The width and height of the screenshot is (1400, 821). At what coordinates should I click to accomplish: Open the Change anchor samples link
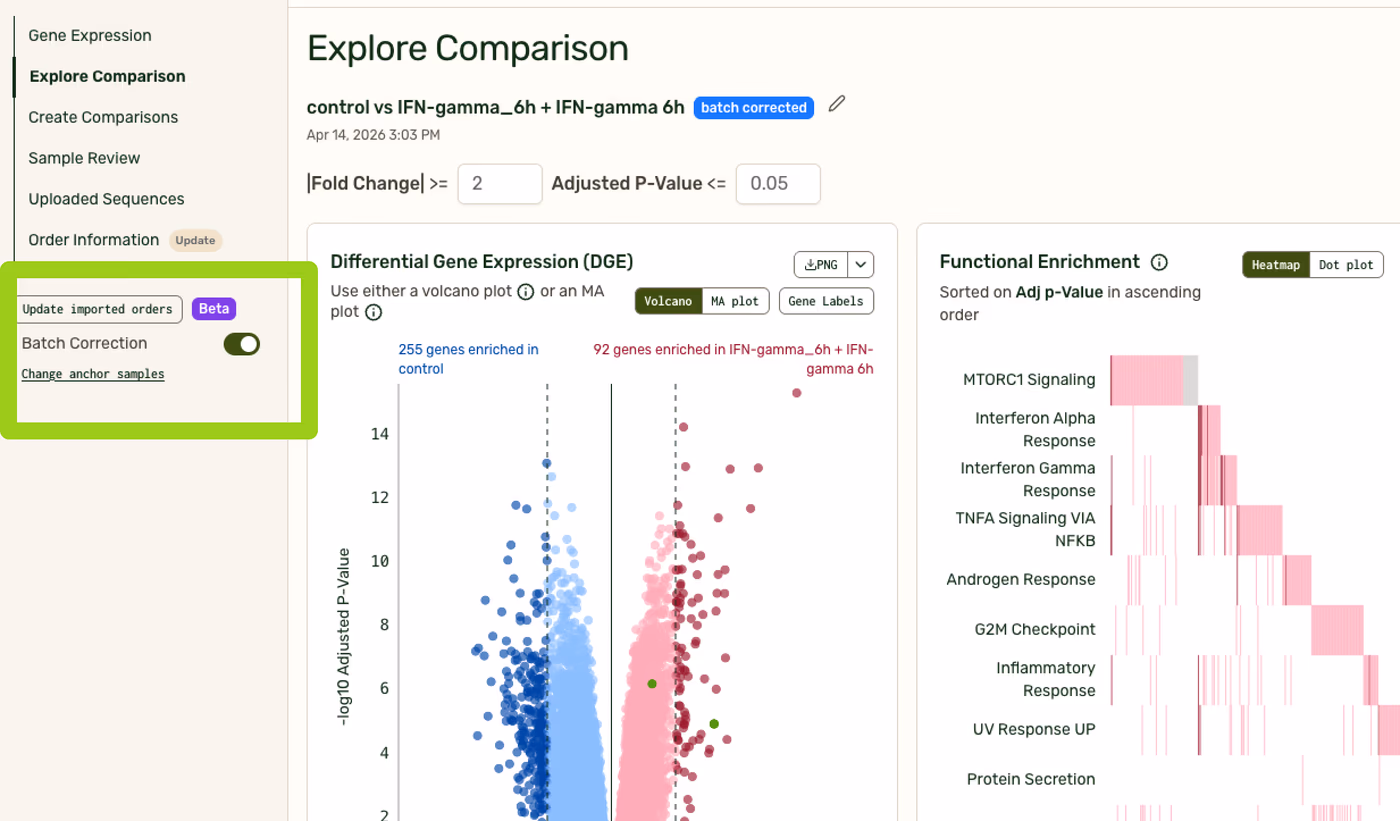[x=93, y=374]
